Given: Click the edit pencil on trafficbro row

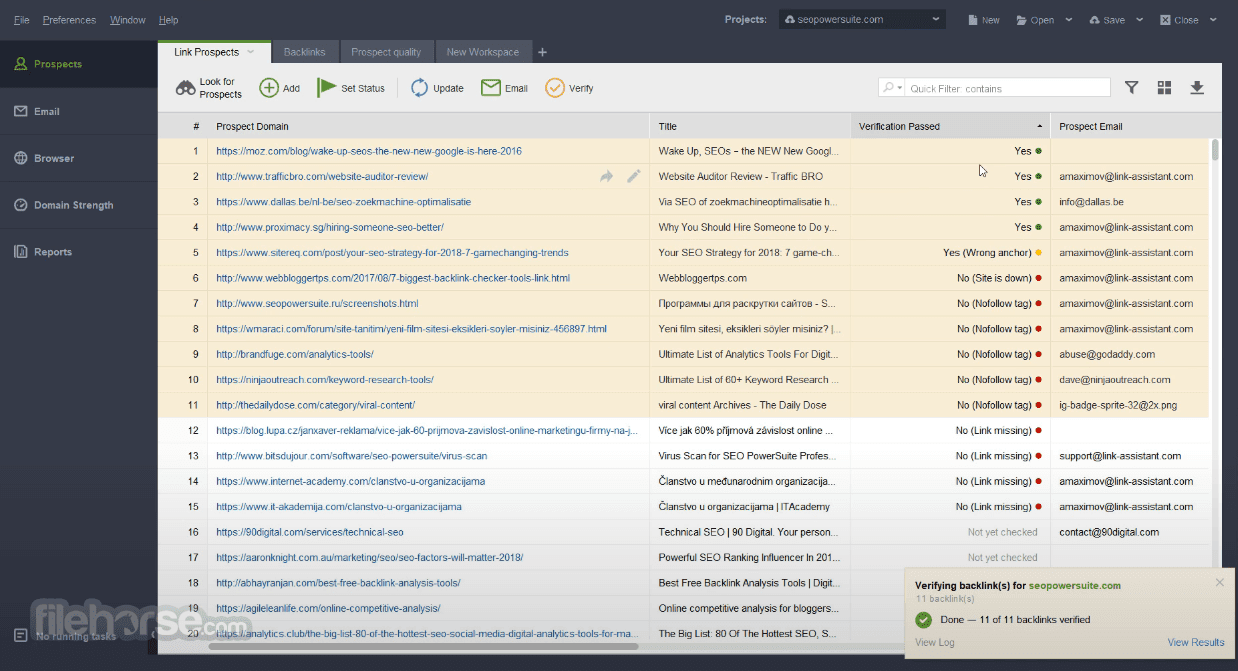Looking at the screenshot, I should [x=633, y=176].
